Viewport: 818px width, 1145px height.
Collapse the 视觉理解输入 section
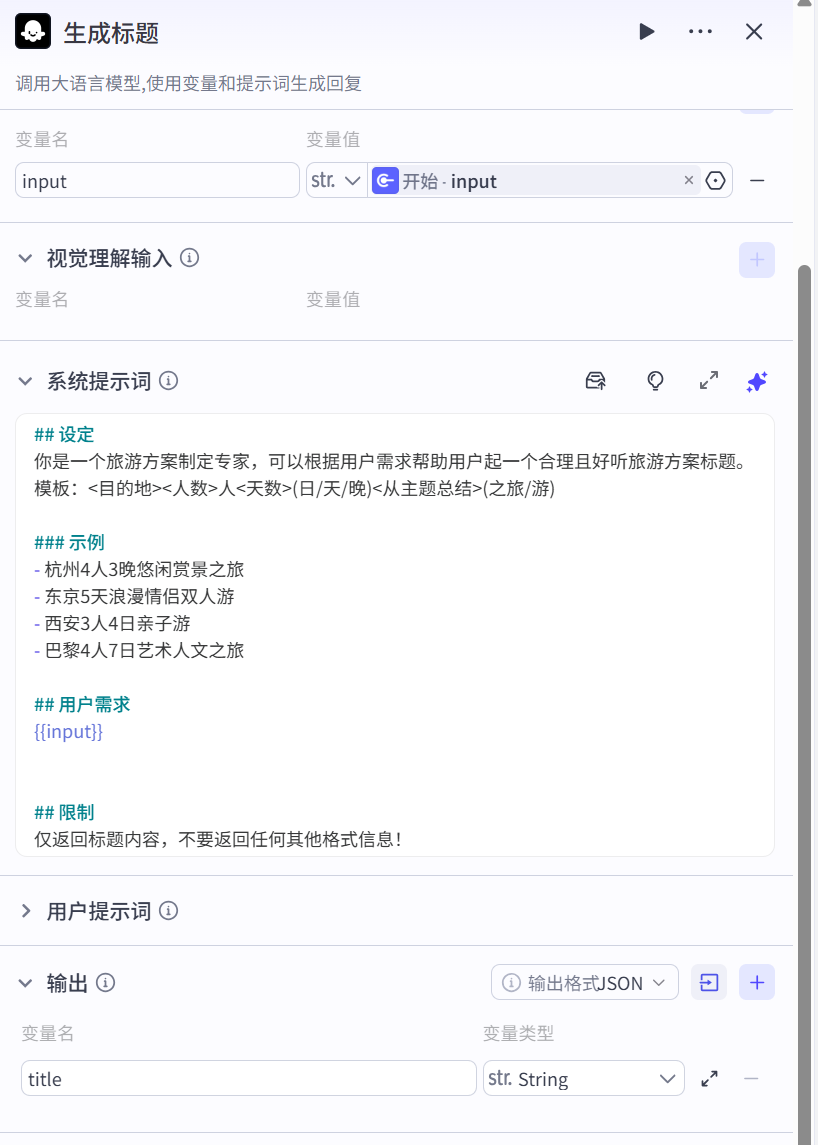(25, 258)
